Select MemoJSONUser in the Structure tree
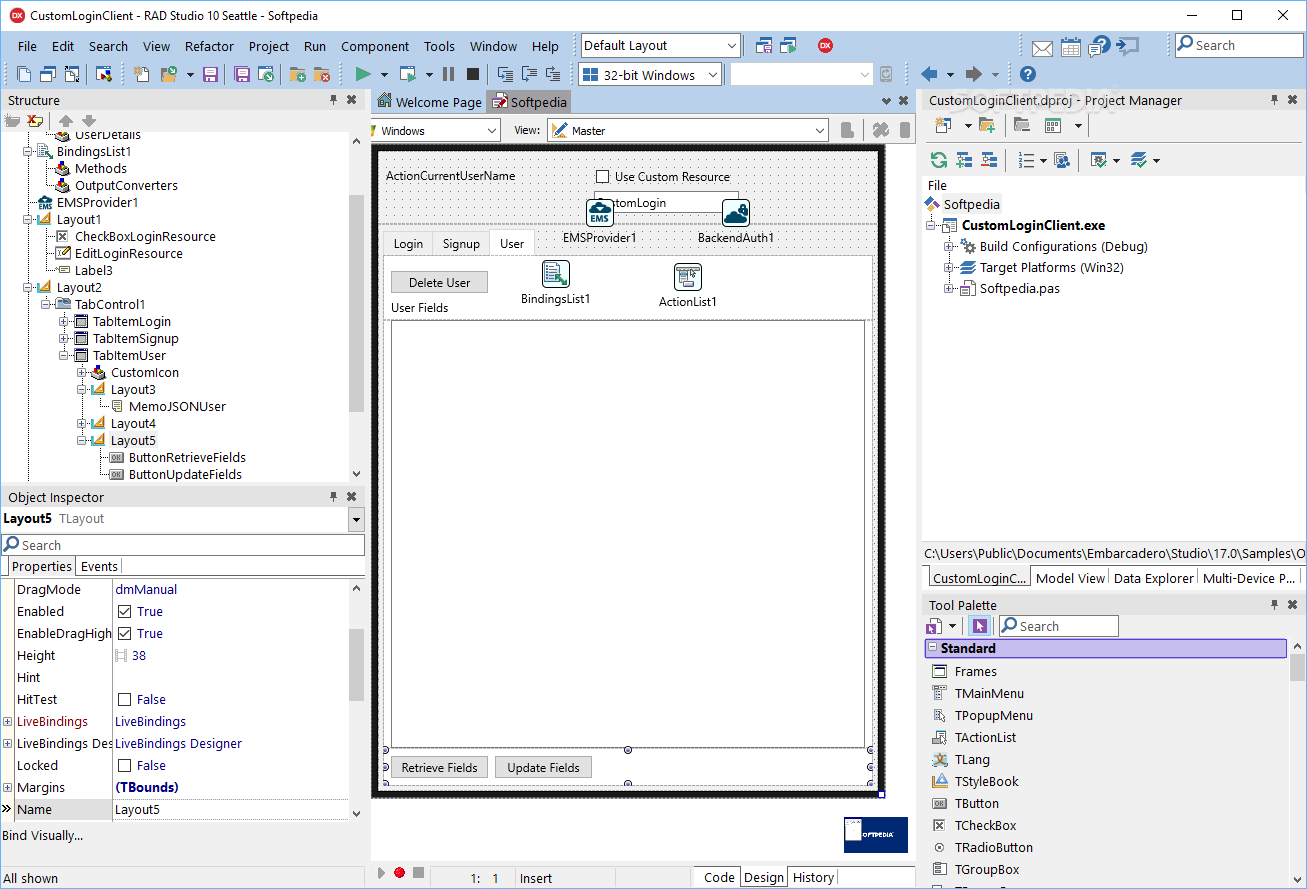This screenshot has width=1307, height=889. click(x=177, y=407)
